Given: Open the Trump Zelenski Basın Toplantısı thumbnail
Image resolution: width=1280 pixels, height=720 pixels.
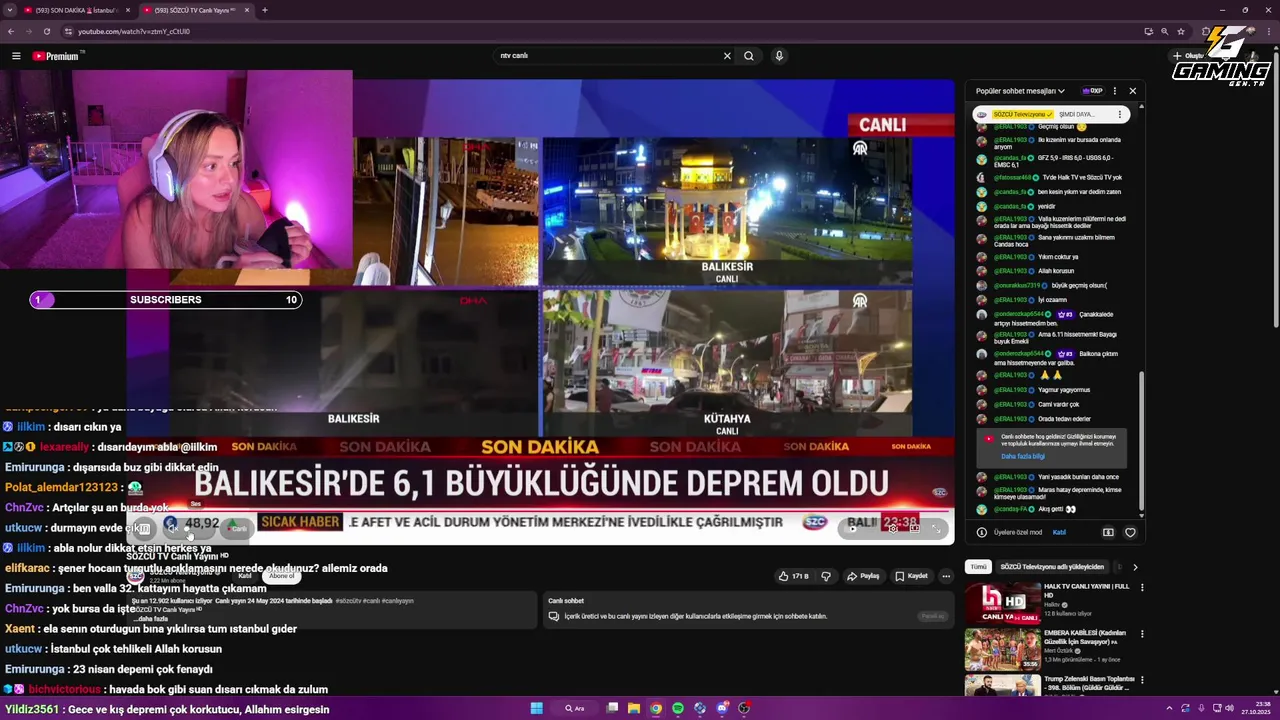Looking at the screenshot, I should [x=1003, y=685].
